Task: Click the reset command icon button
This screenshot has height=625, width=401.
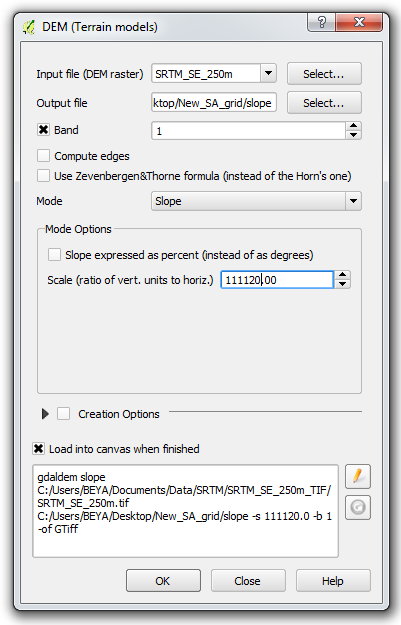Action: 358,507
